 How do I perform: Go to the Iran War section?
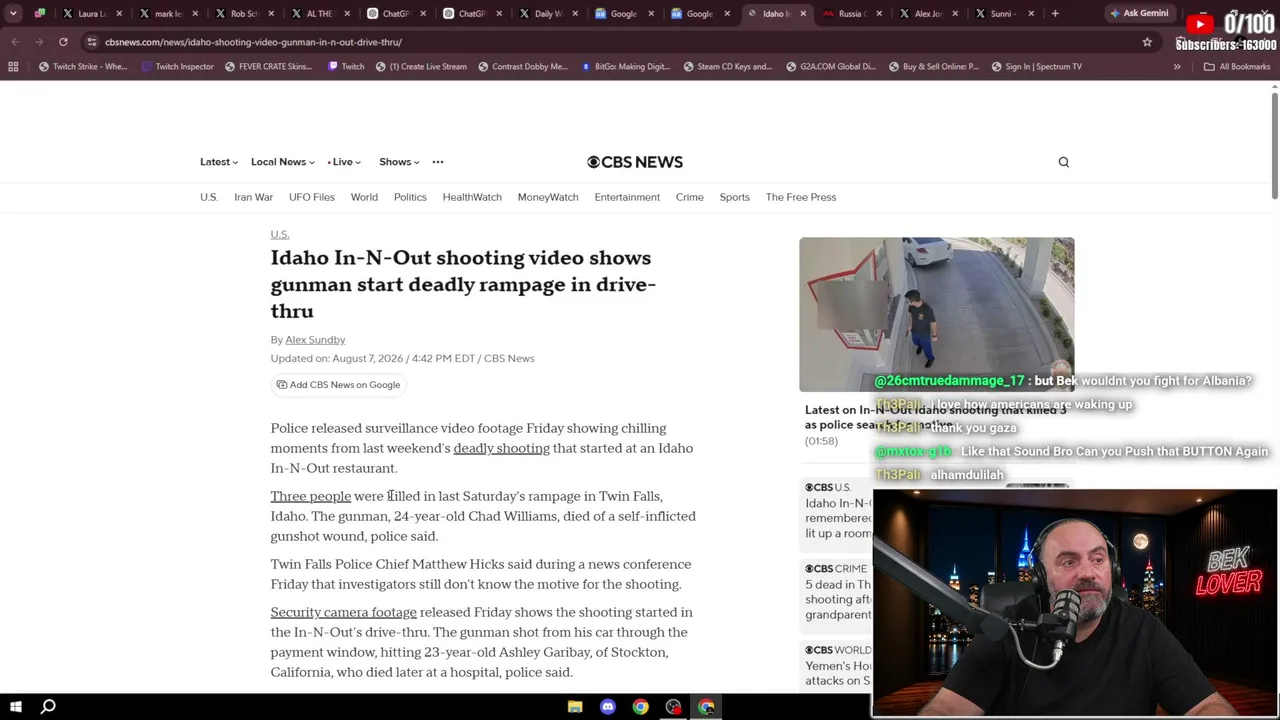pos(253,197)
